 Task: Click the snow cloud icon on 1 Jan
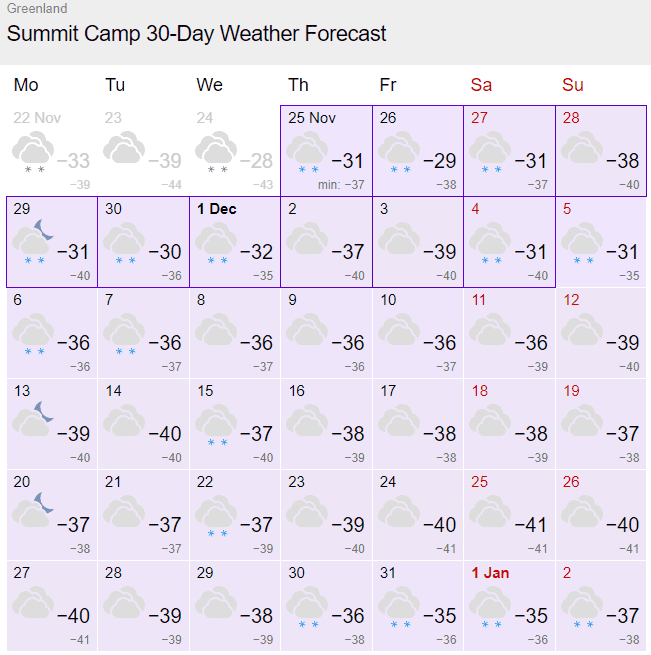490,607
